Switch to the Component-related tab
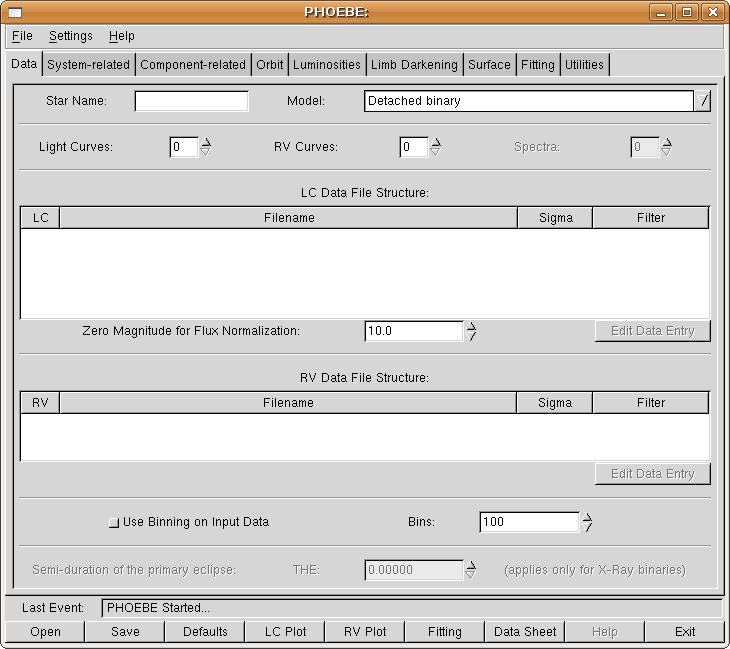The image size is (730, 649). [x=193, y=65]
